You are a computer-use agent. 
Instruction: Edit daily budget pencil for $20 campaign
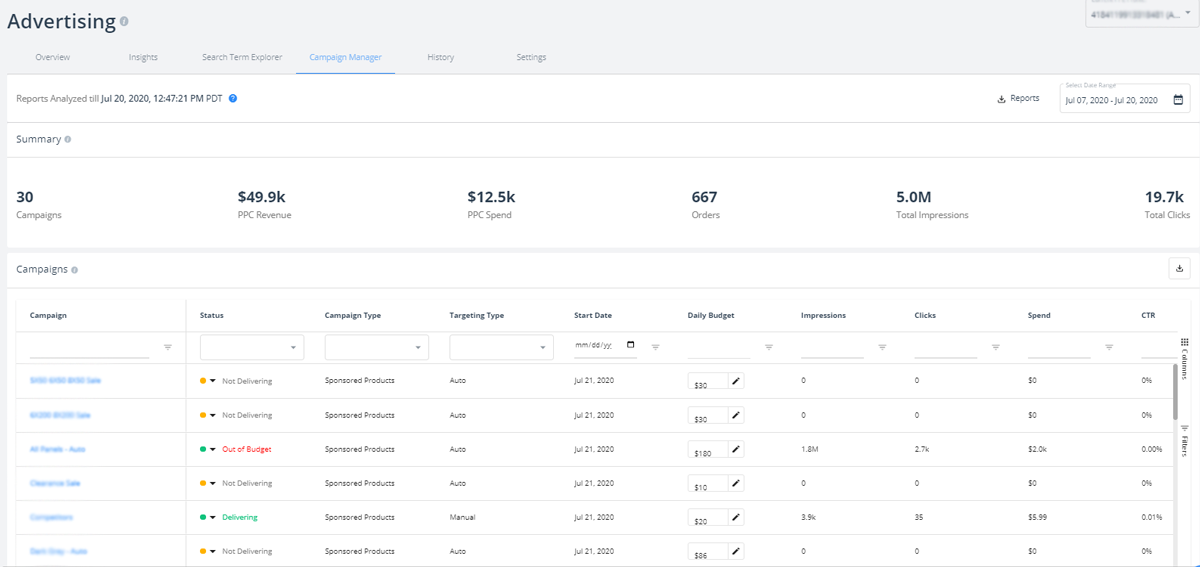pos(736,518)
